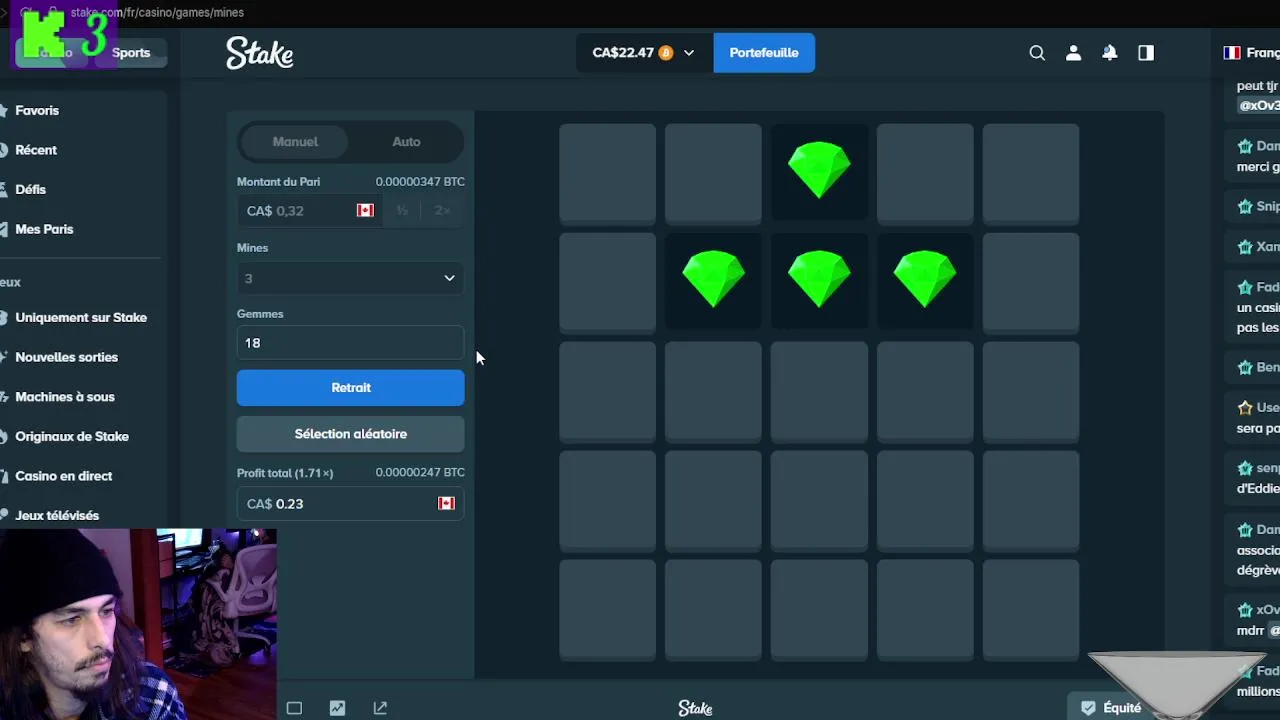The height and width of the screenshot is (720, 1280).
Task: Open Uniquement sur Stake category
Action: 81,317
